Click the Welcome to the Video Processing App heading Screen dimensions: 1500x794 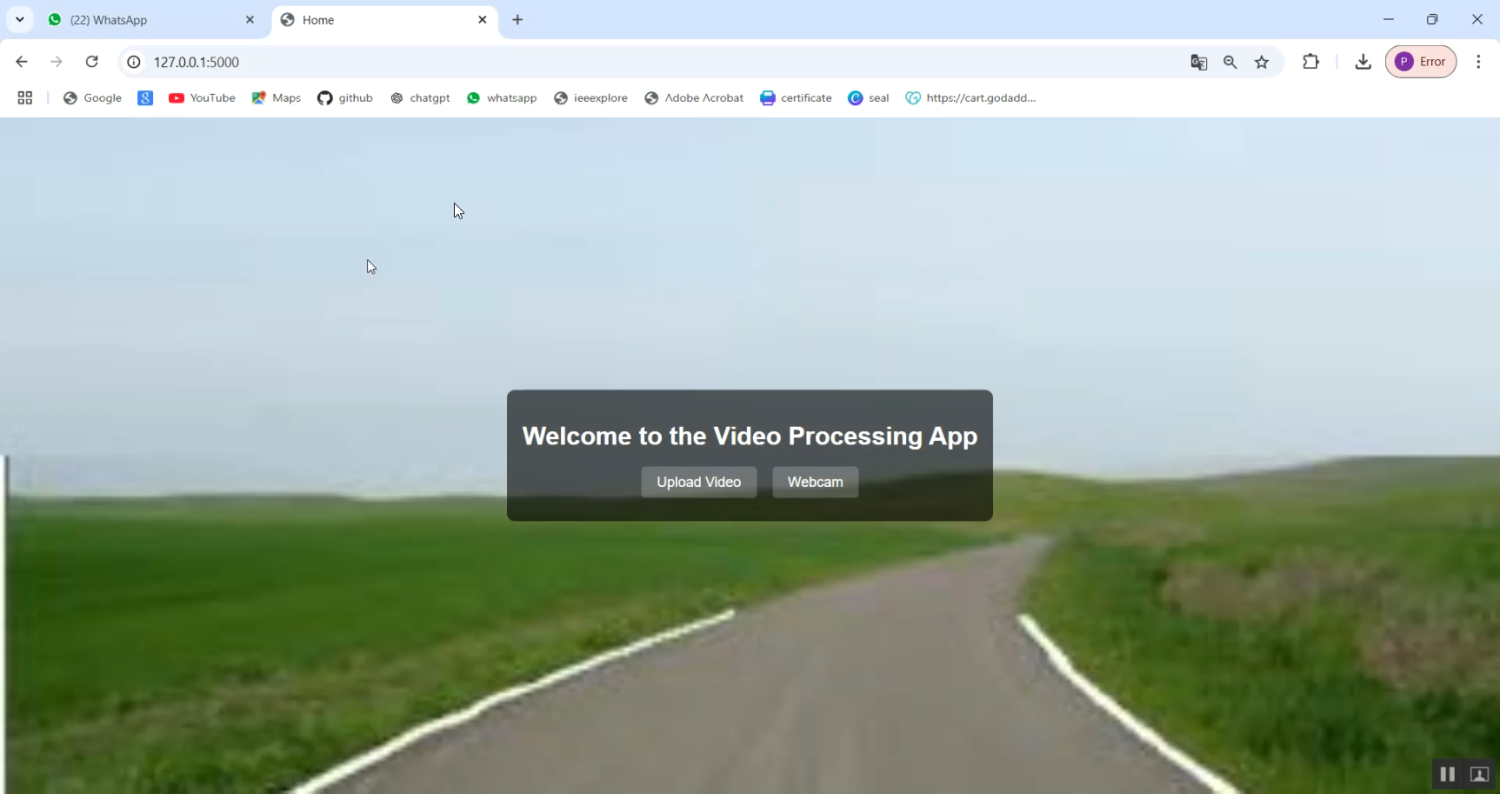pos(750,436)
